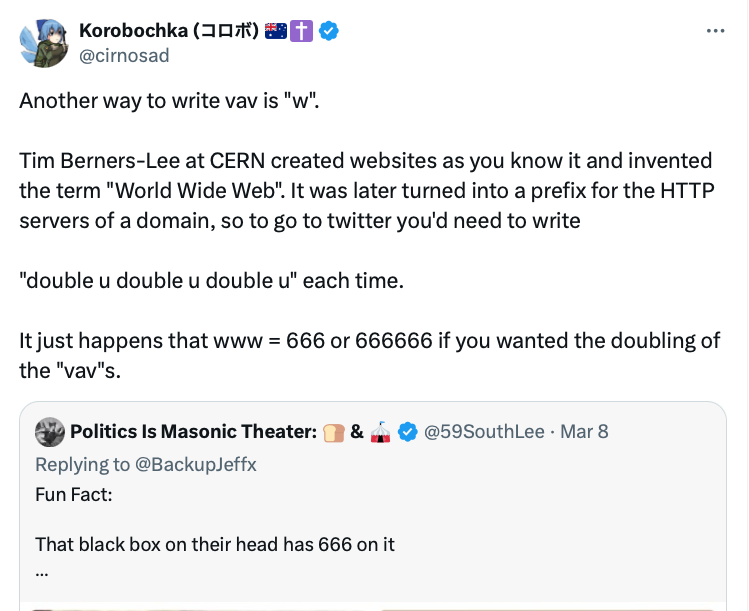Image resolution: width=749 pixels, height=611 pixels.
Task: Open the Politics Is Masonic Theater profile name
Action: (192, 432)
